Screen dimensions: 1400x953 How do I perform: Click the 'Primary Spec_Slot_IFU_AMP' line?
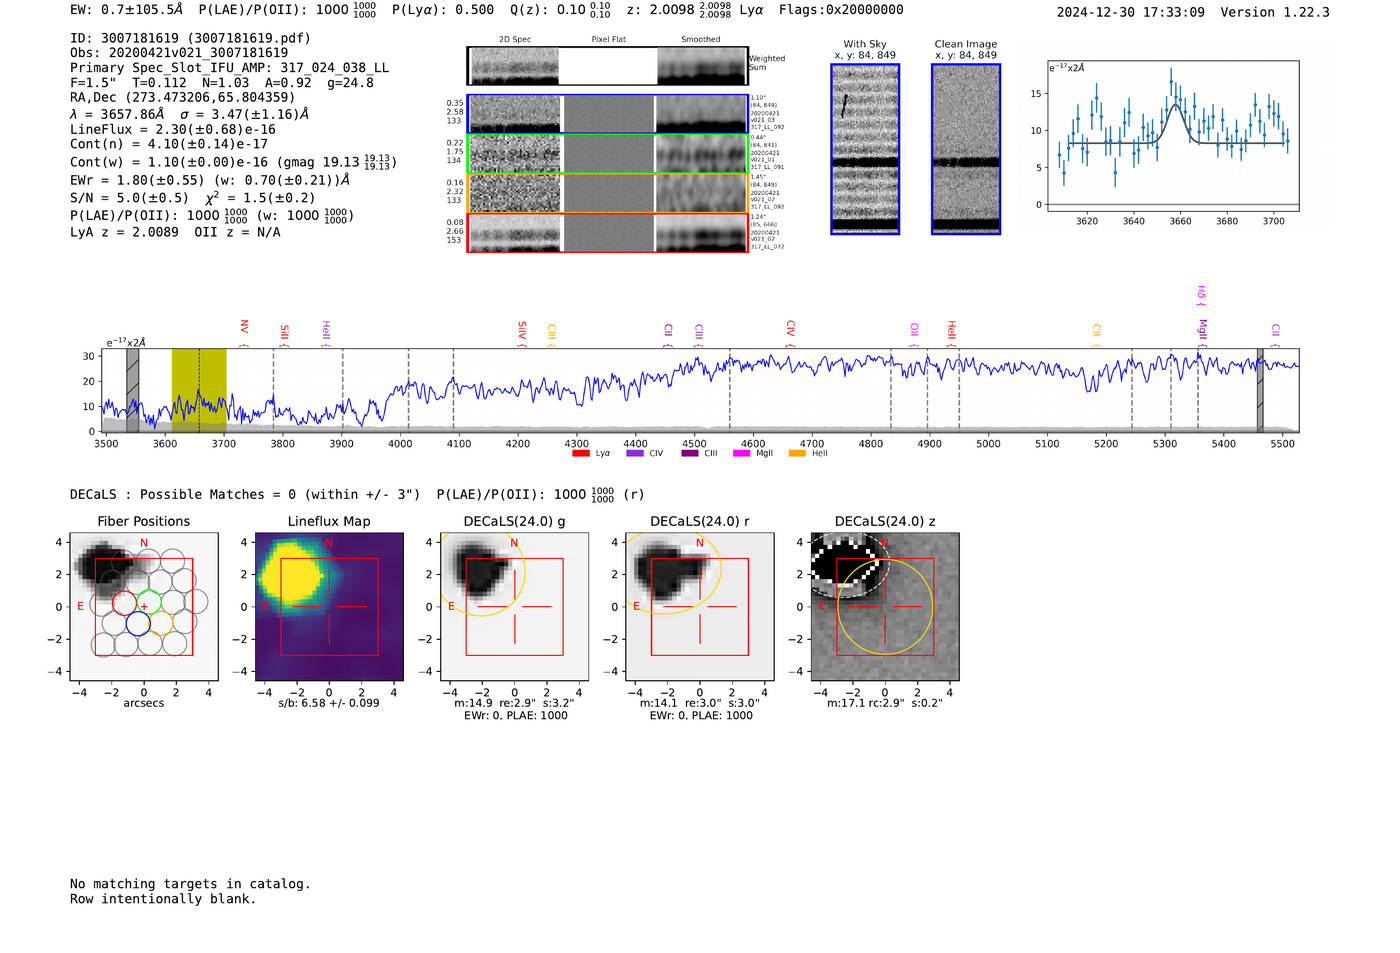click(x=229, y=68)
